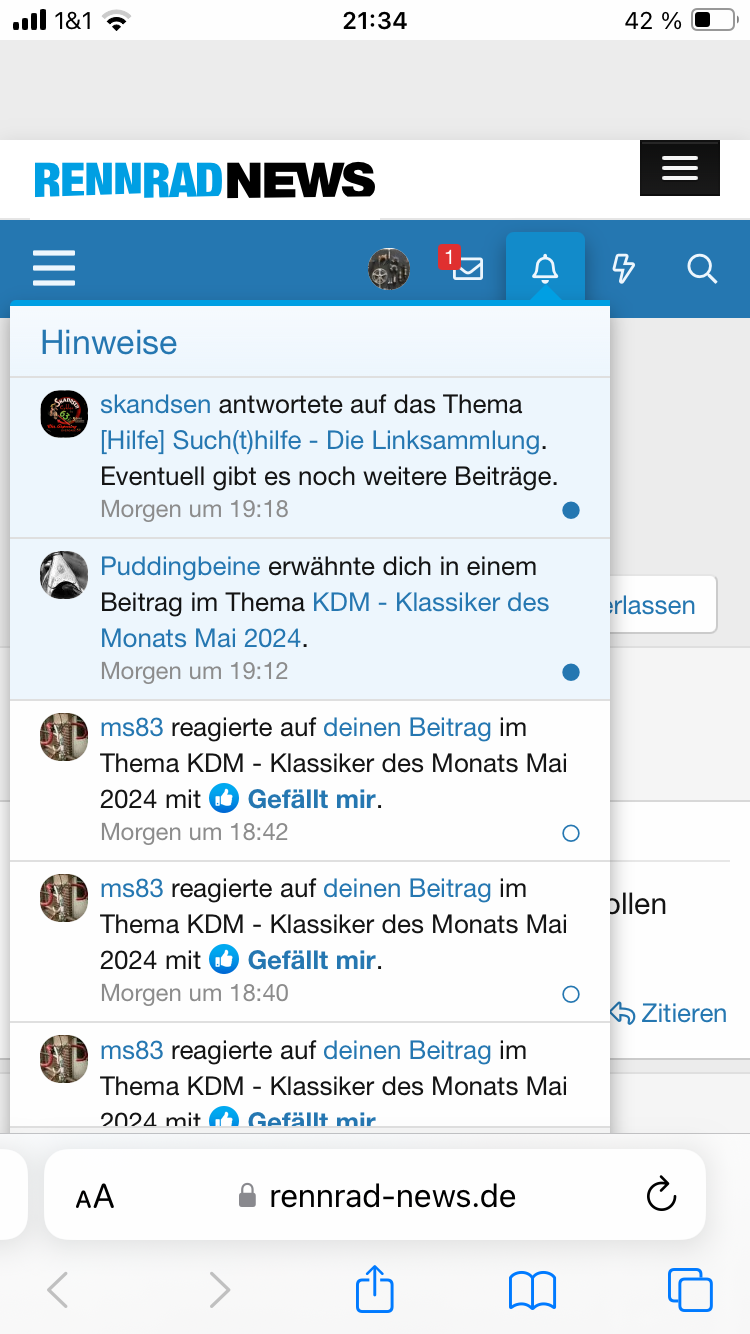Image resolution: width=750 pixels, height=1334 pixels.
Task: Tap the magnifier search icon
Action: click(702, 268)
